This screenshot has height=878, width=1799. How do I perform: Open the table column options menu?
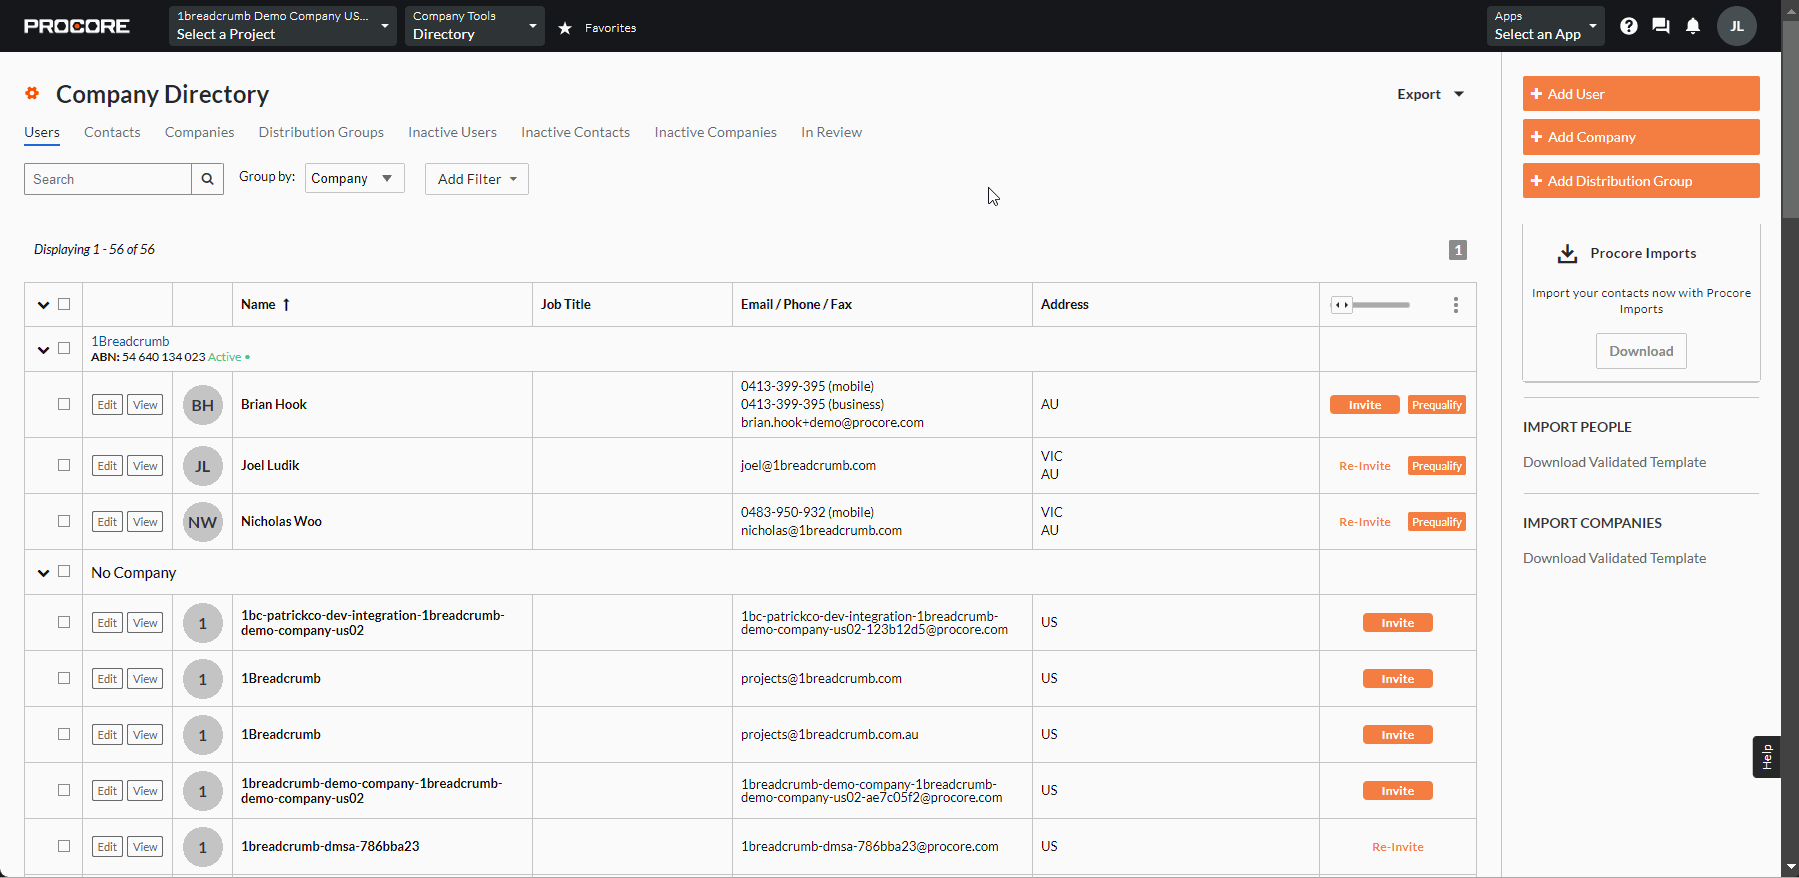[1455, 305]
